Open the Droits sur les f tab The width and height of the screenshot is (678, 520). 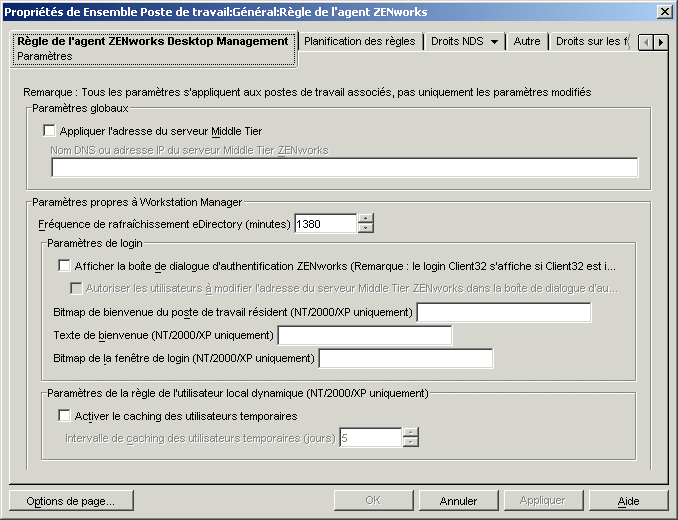pyautogui.click(x=590, y=41)
